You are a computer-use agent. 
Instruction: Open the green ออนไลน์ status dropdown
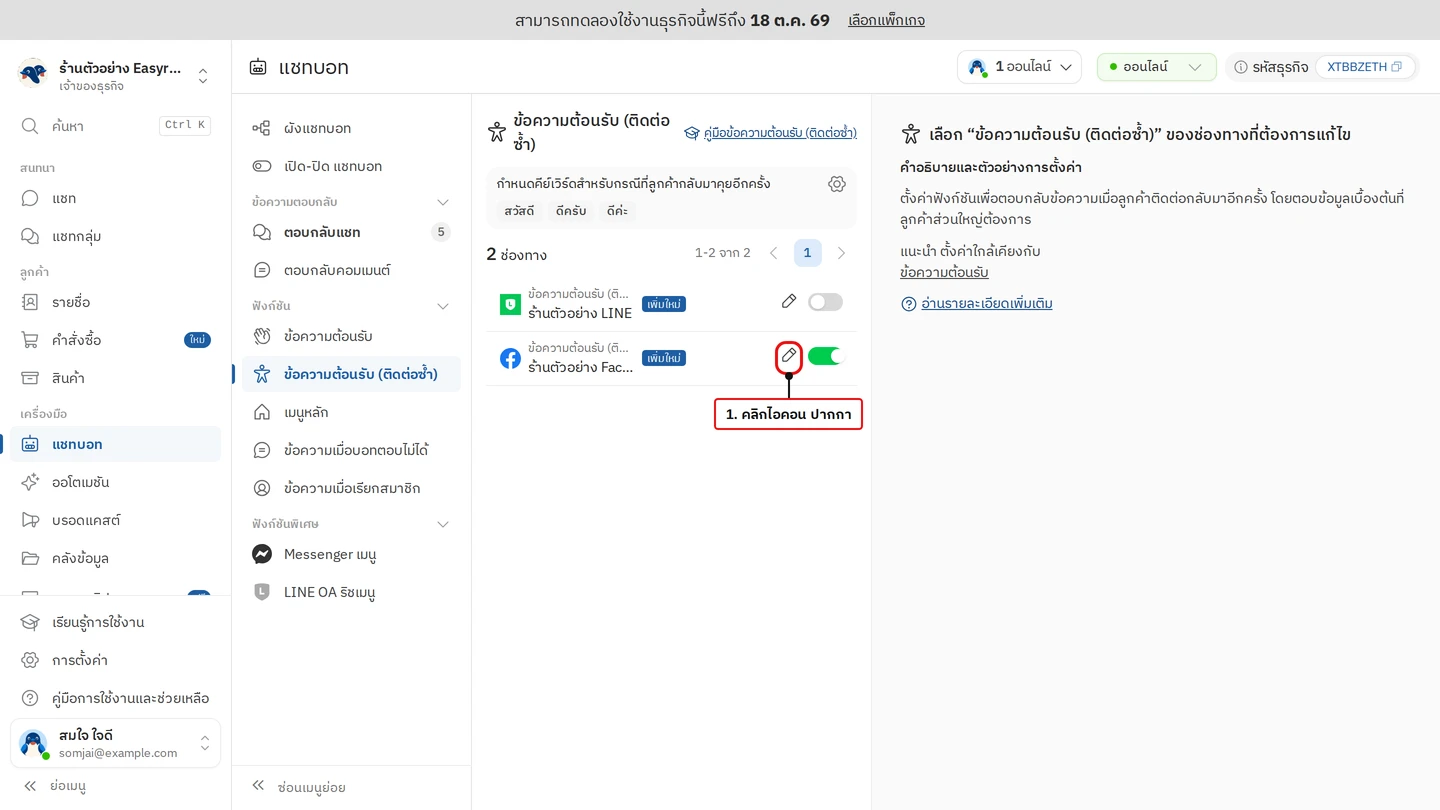click(x=1157, y=67)
